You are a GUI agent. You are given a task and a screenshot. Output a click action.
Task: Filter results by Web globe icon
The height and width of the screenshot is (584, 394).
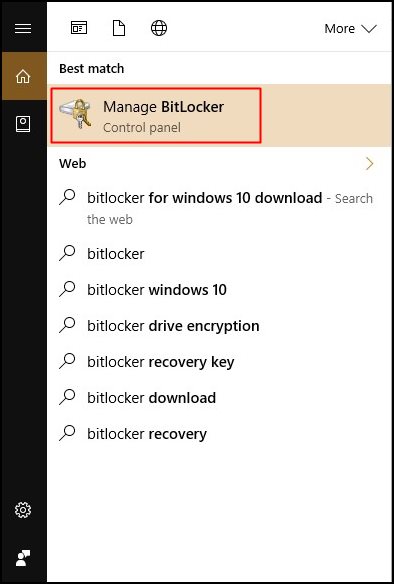coord(159,28)
